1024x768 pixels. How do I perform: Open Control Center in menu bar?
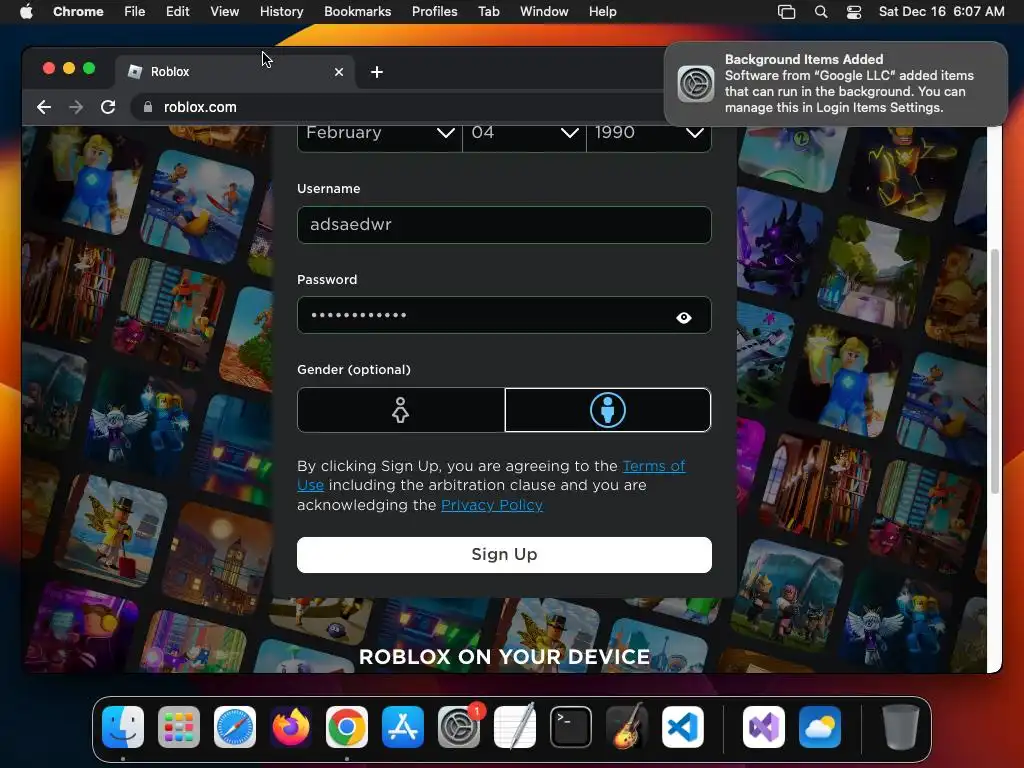tap(854, 12)
